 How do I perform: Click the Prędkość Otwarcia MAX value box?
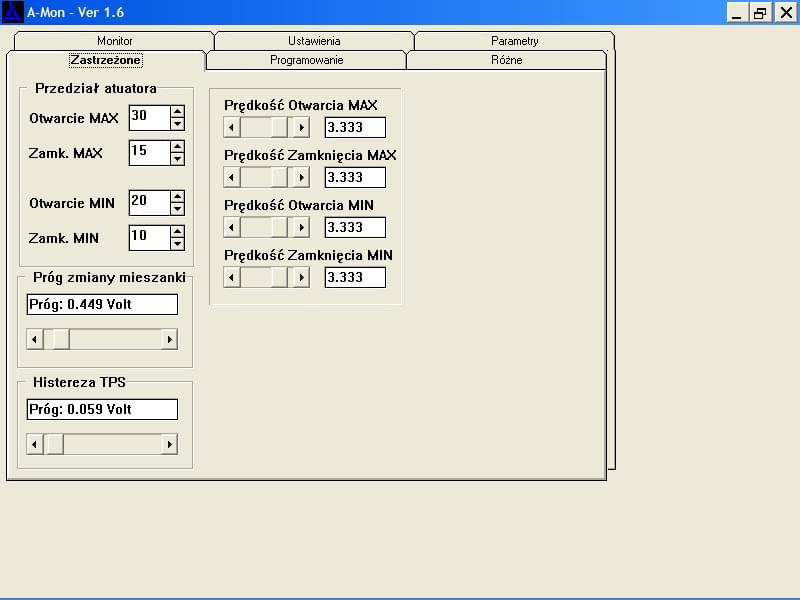[355, 127]
